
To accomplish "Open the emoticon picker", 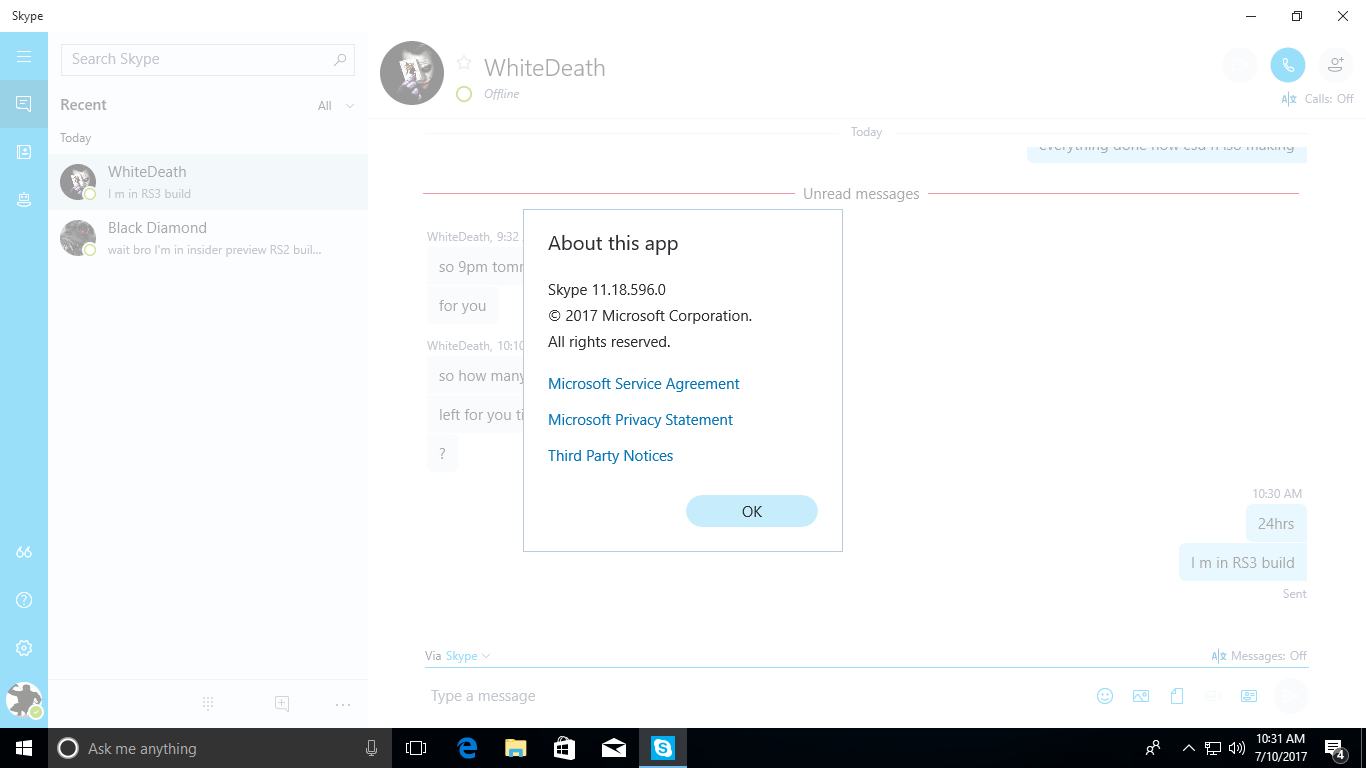I will click(1105, 696).
